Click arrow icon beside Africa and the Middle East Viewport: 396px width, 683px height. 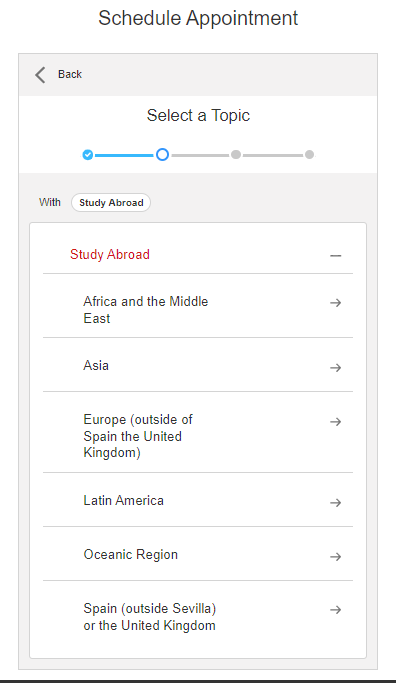335,303
